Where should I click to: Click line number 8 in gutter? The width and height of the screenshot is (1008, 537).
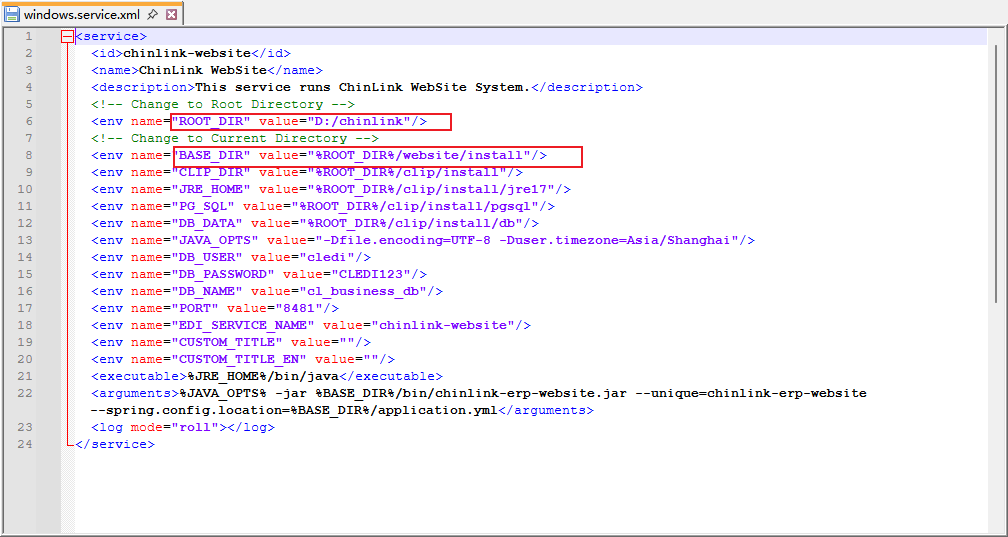click(29, 156)
